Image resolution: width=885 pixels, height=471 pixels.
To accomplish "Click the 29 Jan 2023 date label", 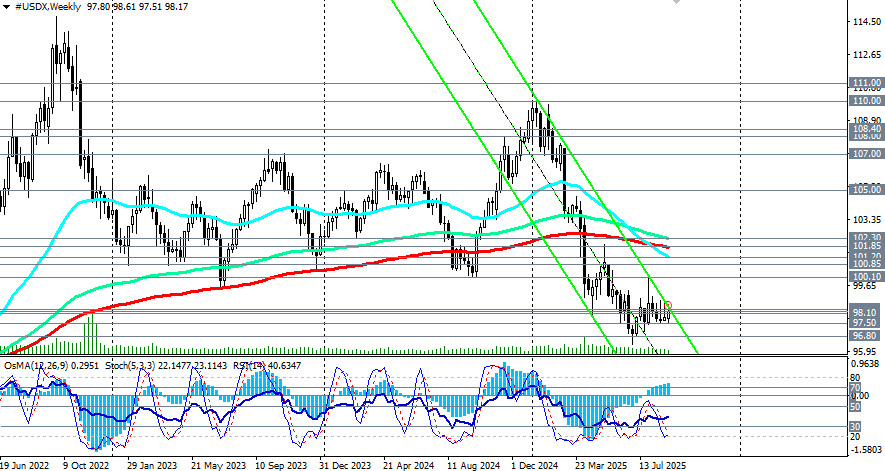I will point(152,465).
